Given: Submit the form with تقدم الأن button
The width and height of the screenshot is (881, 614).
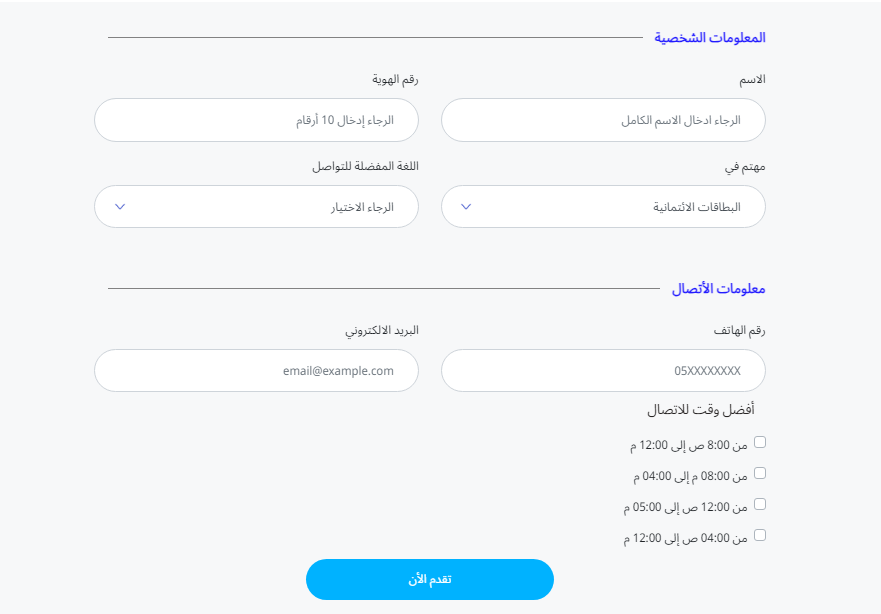Looking at the screenshot, I should coord(430,579).
